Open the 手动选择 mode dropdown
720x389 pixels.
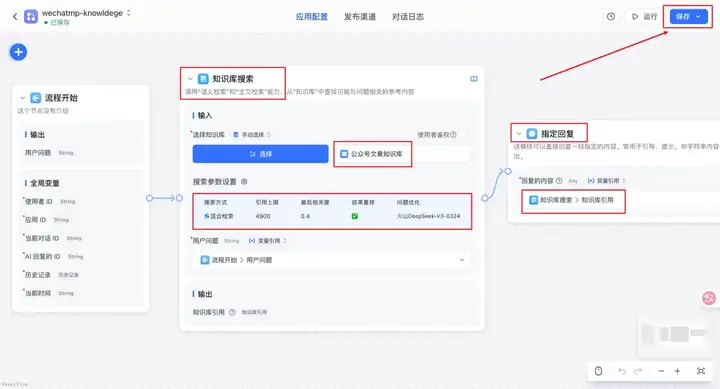pos(252,135)
